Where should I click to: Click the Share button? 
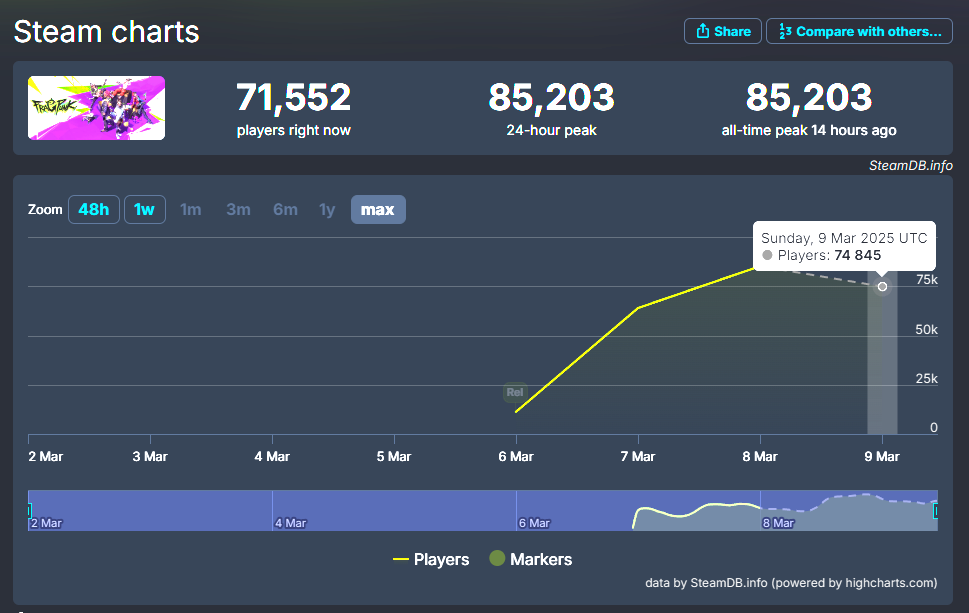click(722, 32)
